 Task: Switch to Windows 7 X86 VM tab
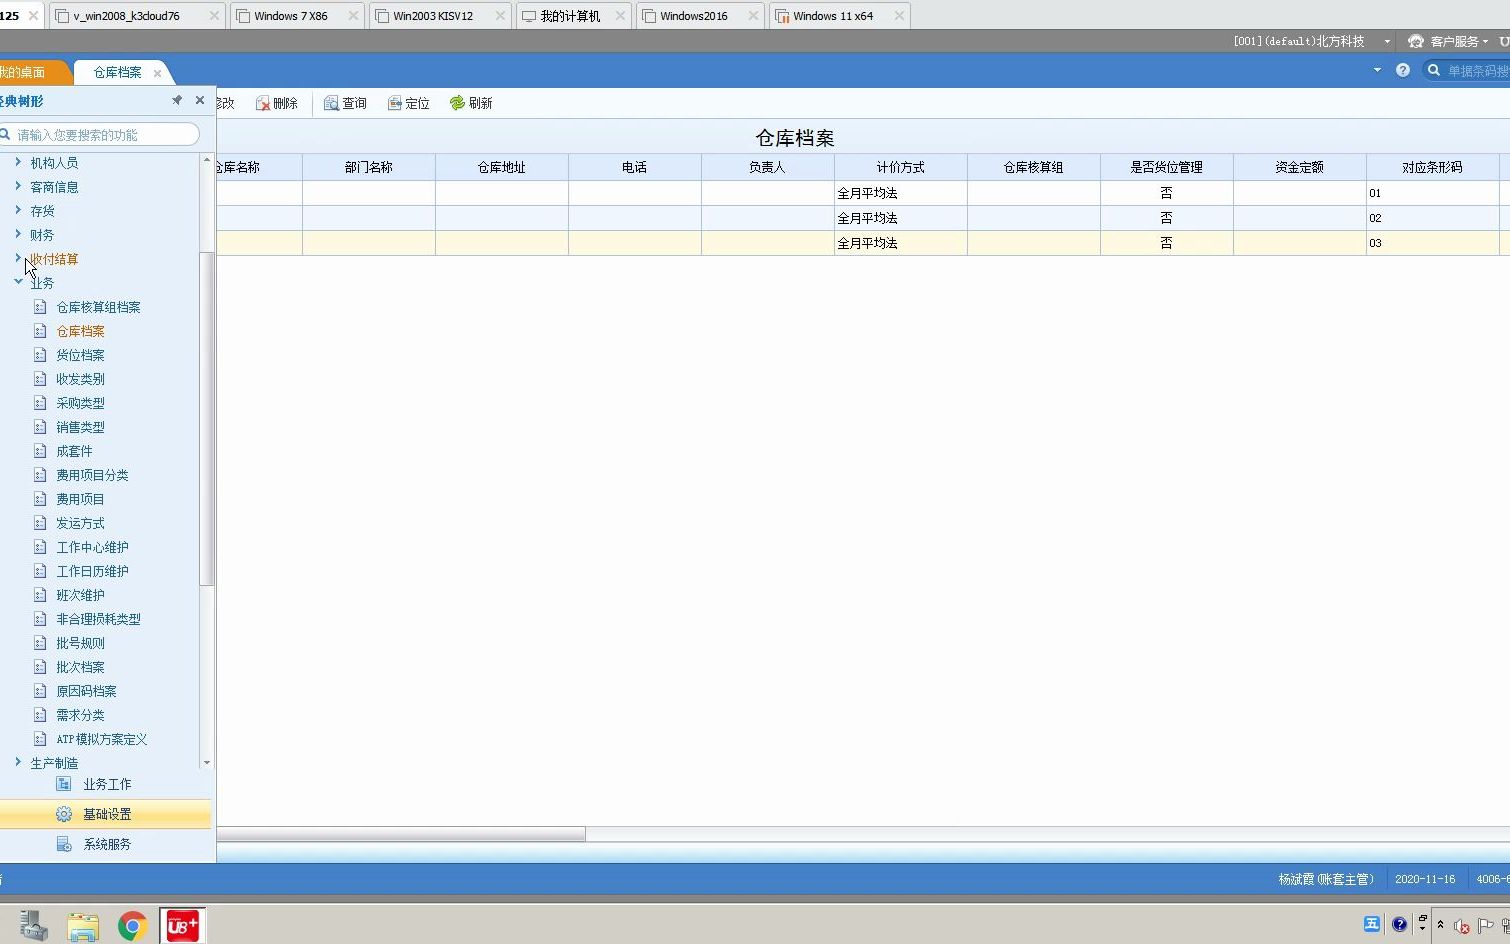pyautogui.click(x=290, y=16)
